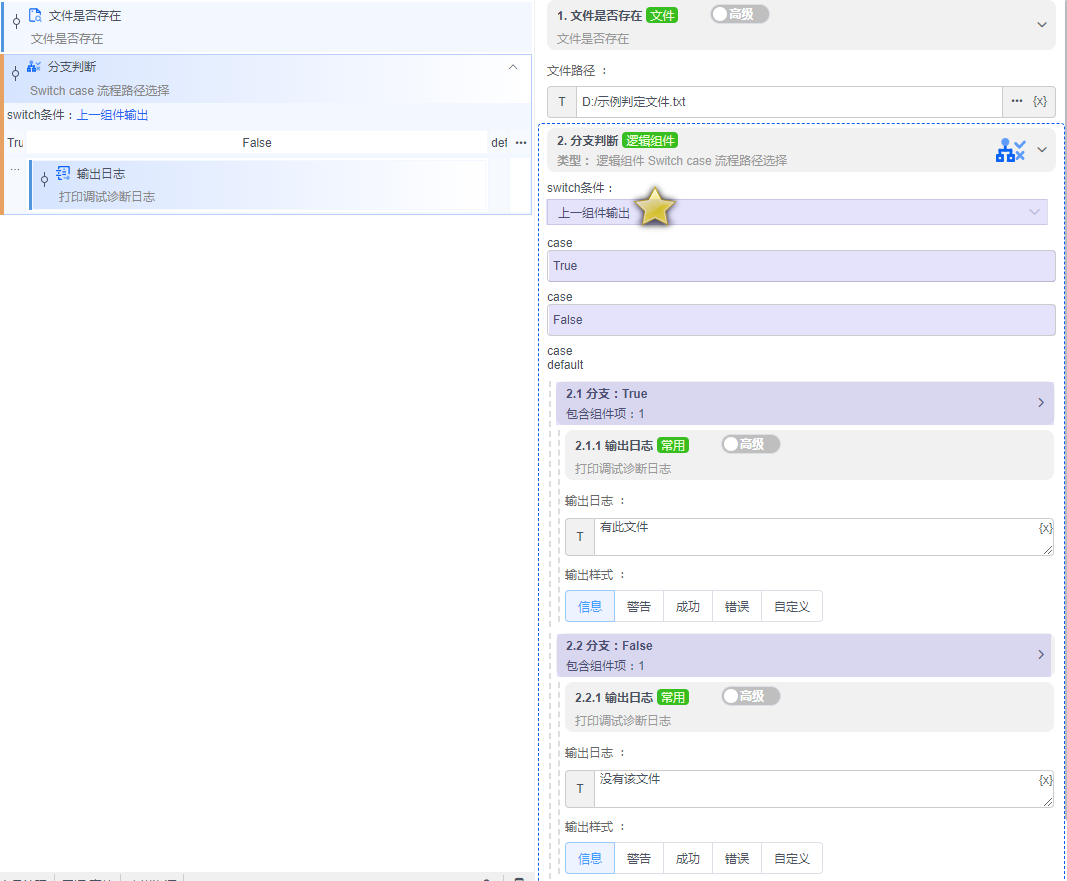Screen dimensions: 1067x881
Task: Click the large branch icon in 分支判断 panel header
Action: tap(1010, 150)
